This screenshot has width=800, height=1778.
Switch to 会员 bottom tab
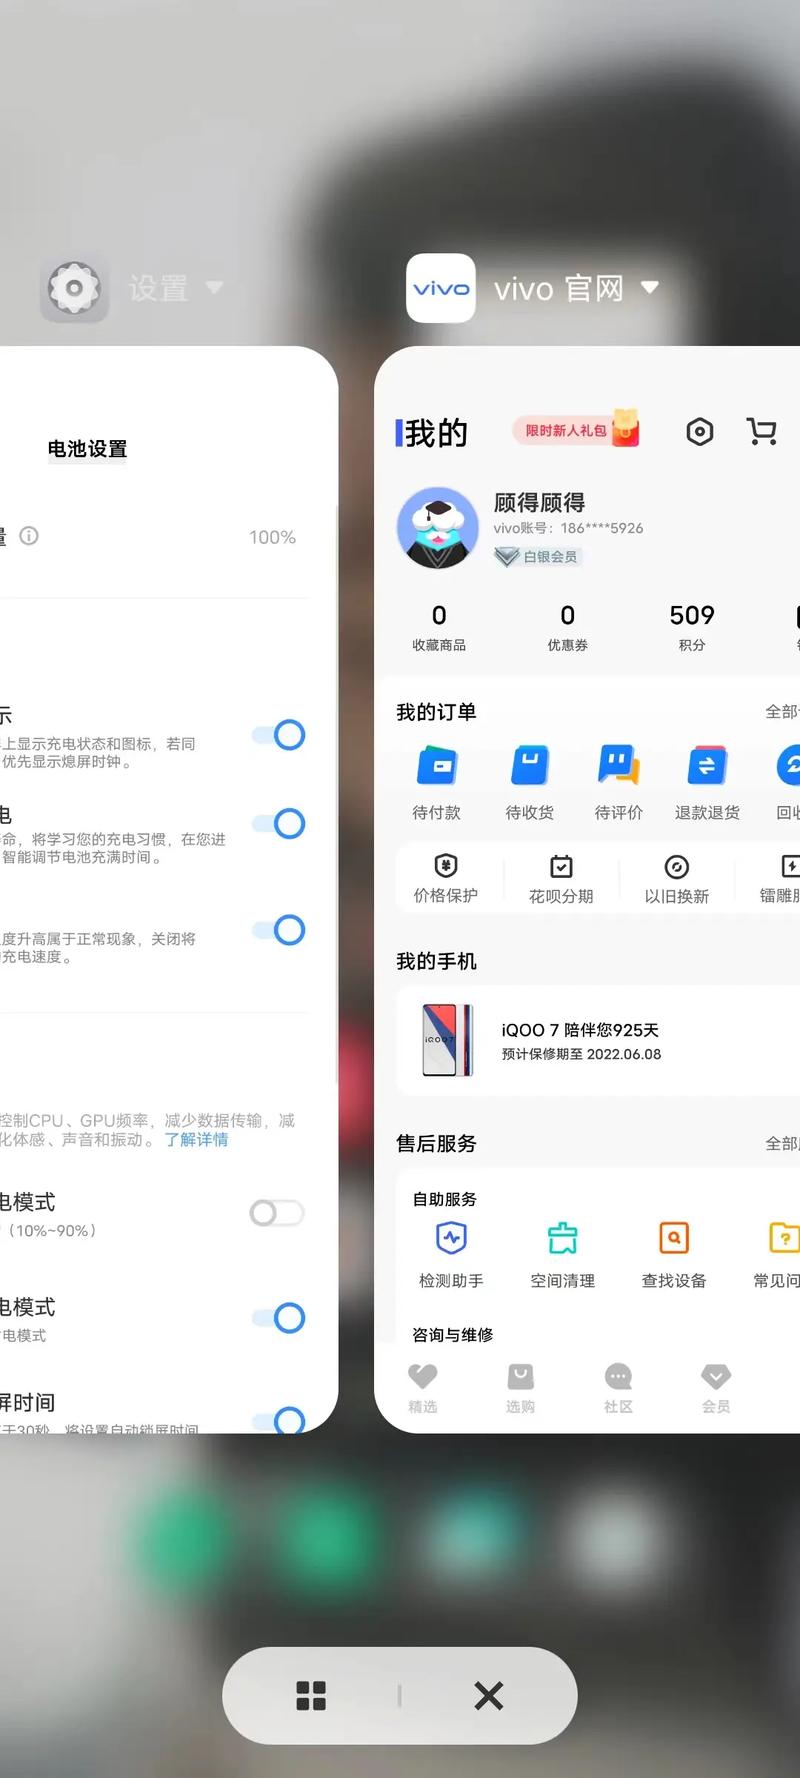[x=716, y=1388]
